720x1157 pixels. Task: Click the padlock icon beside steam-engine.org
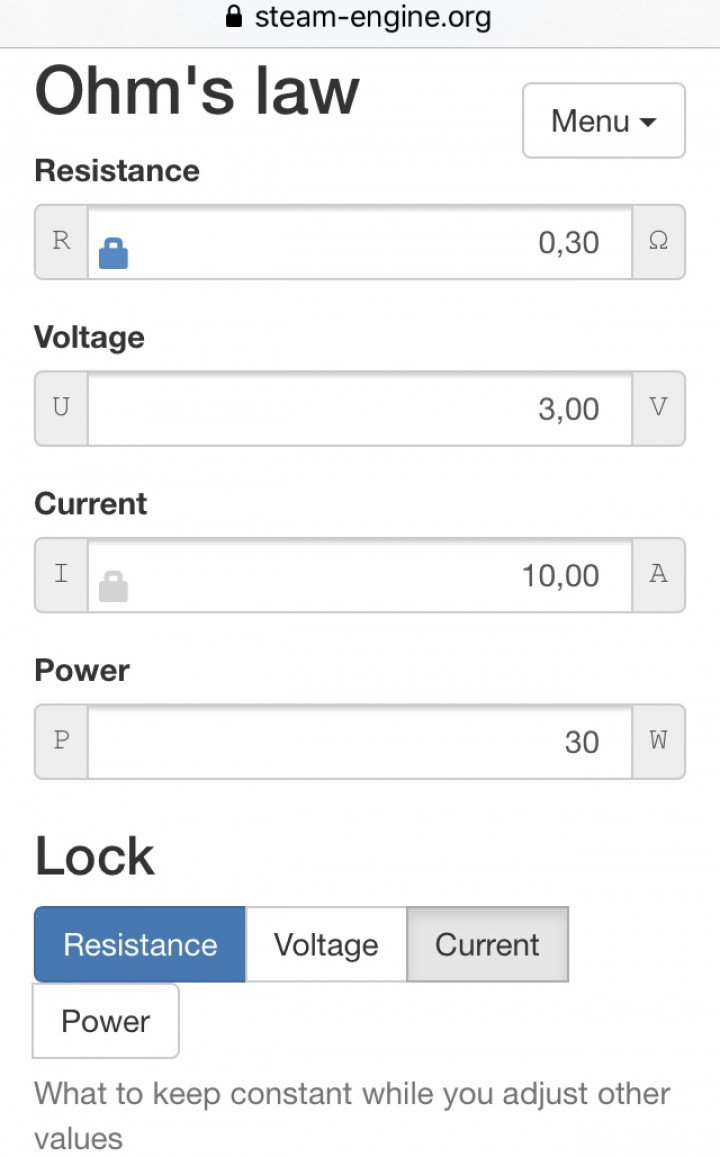(x=234, y=16)
